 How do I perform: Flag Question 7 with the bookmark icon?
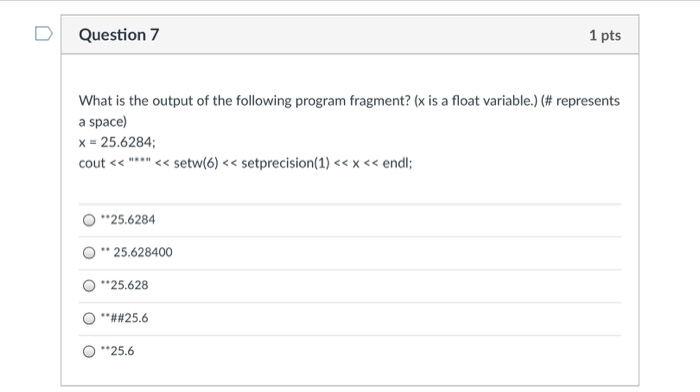point(44,33)
